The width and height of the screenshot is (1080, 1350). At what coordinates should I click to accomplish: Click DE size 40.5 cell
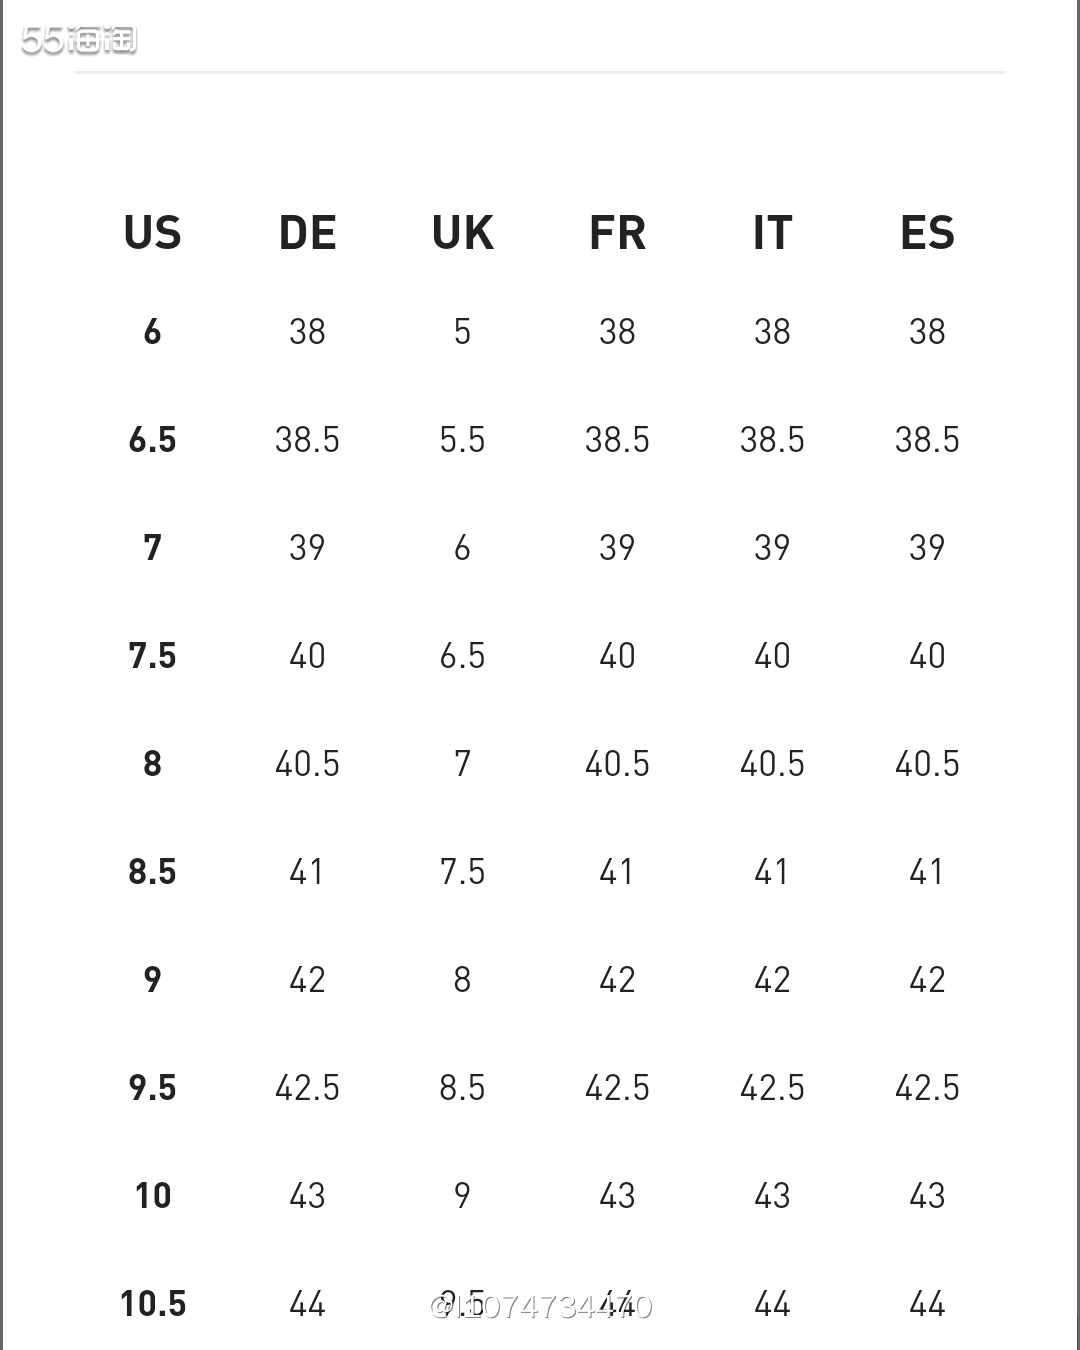click(307, 763)
